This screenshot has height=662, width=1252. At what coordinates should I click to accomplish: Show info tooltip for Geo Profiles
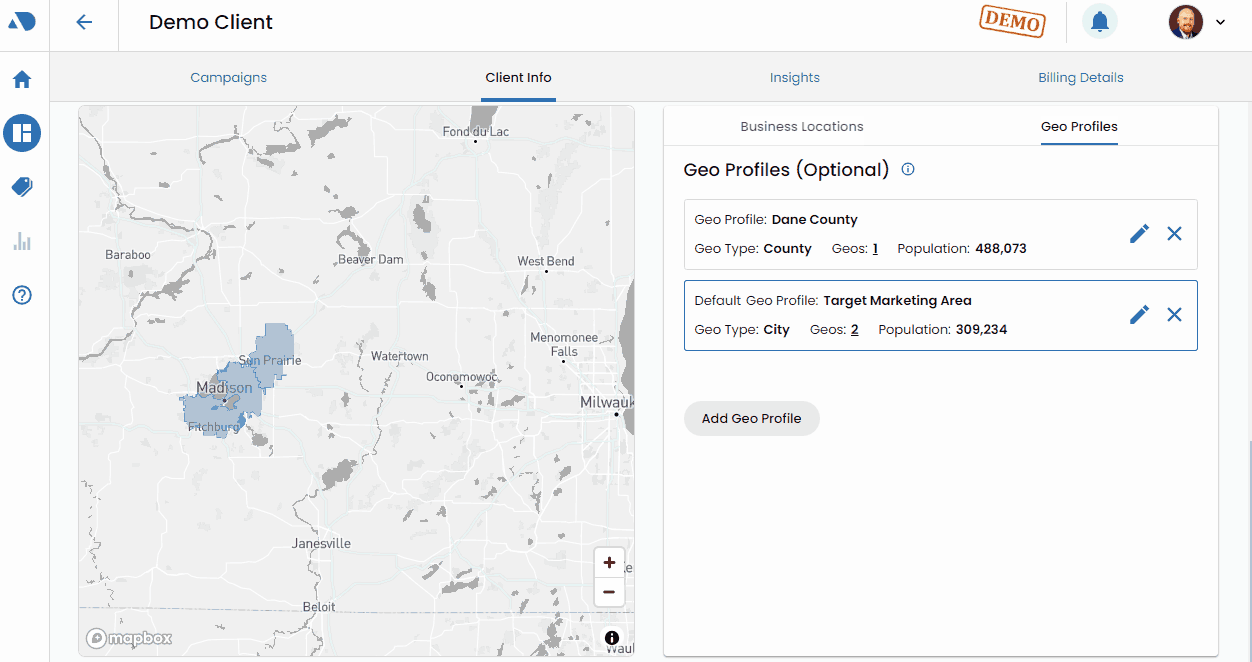[x=908, y=169]
